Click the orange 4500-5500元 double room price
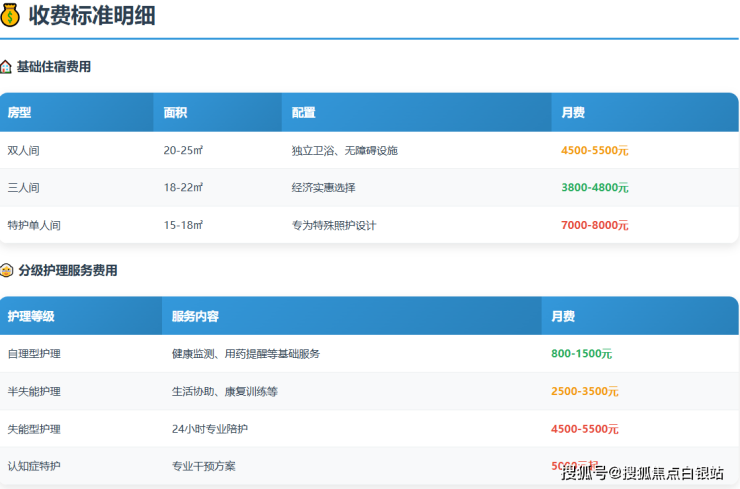This screenshot has height=489, width=740. pos(595,150)
